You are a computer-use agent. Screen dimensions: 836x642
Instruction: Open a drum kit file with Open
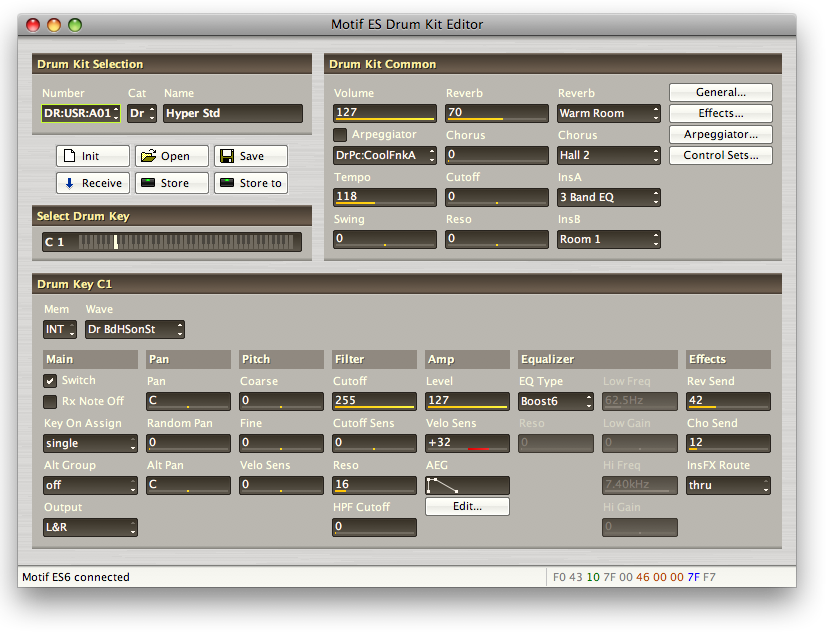[x=172, y=156]
